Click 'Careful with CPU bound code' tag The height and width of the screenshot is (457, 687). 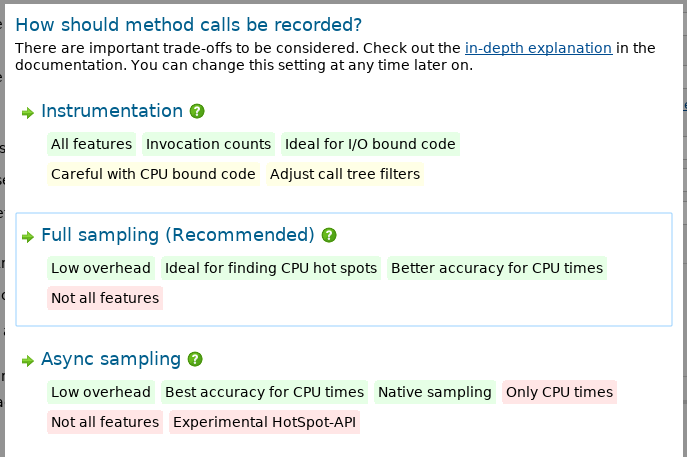tap(153, 174)
